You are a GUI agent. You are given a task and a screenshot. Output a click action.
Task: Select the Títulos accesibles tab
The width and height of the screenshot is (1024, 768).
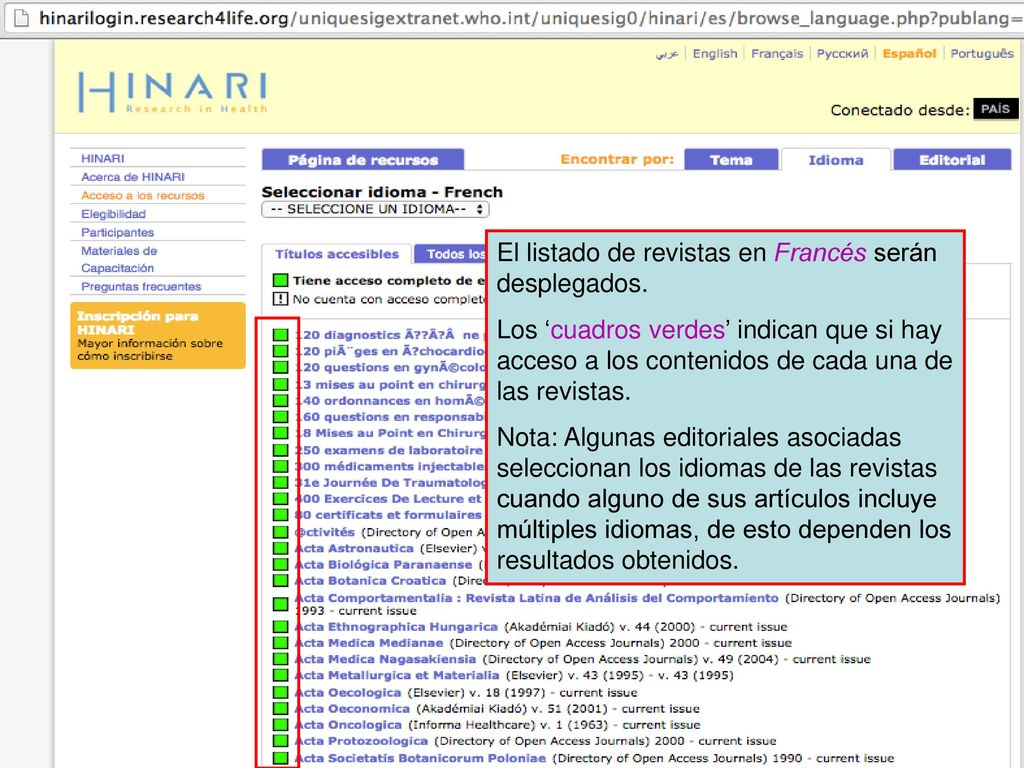(x=336, y=254)
